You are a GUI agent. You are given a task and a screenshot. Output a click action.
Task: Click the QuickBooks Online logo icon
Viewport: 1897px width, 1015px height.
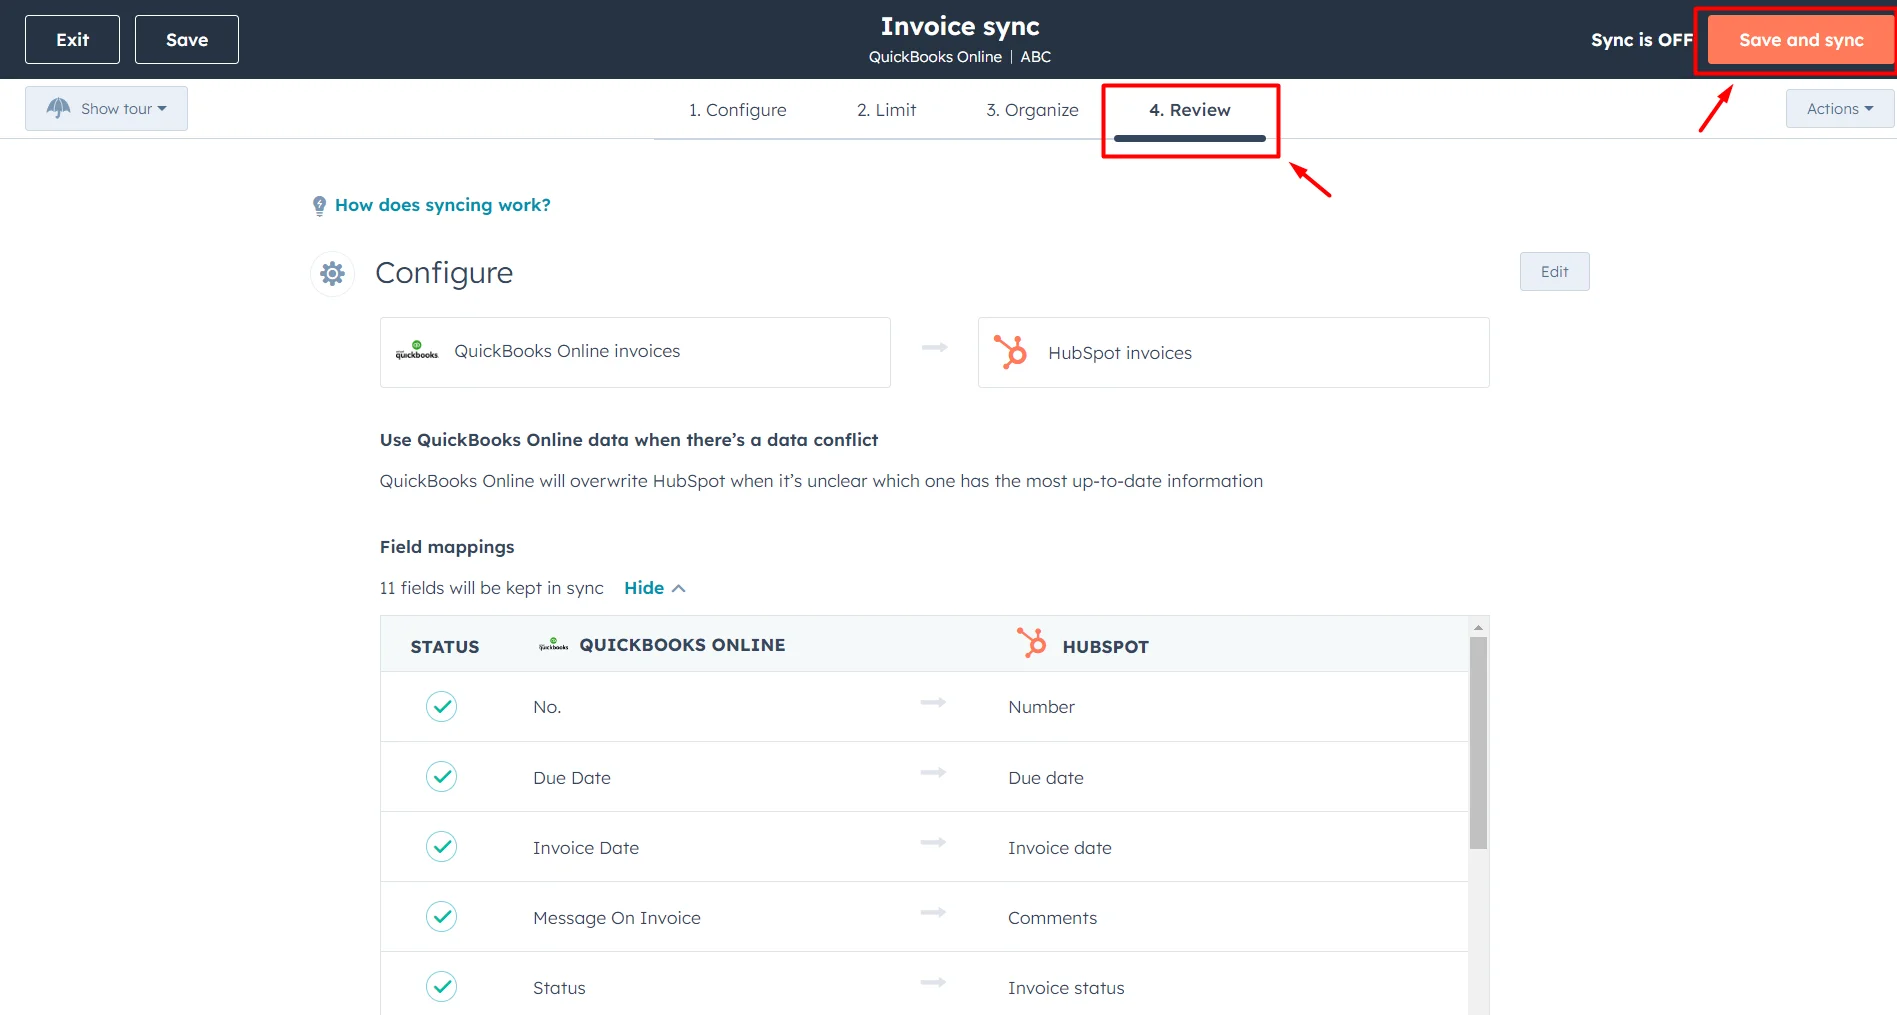coord(416,351)
